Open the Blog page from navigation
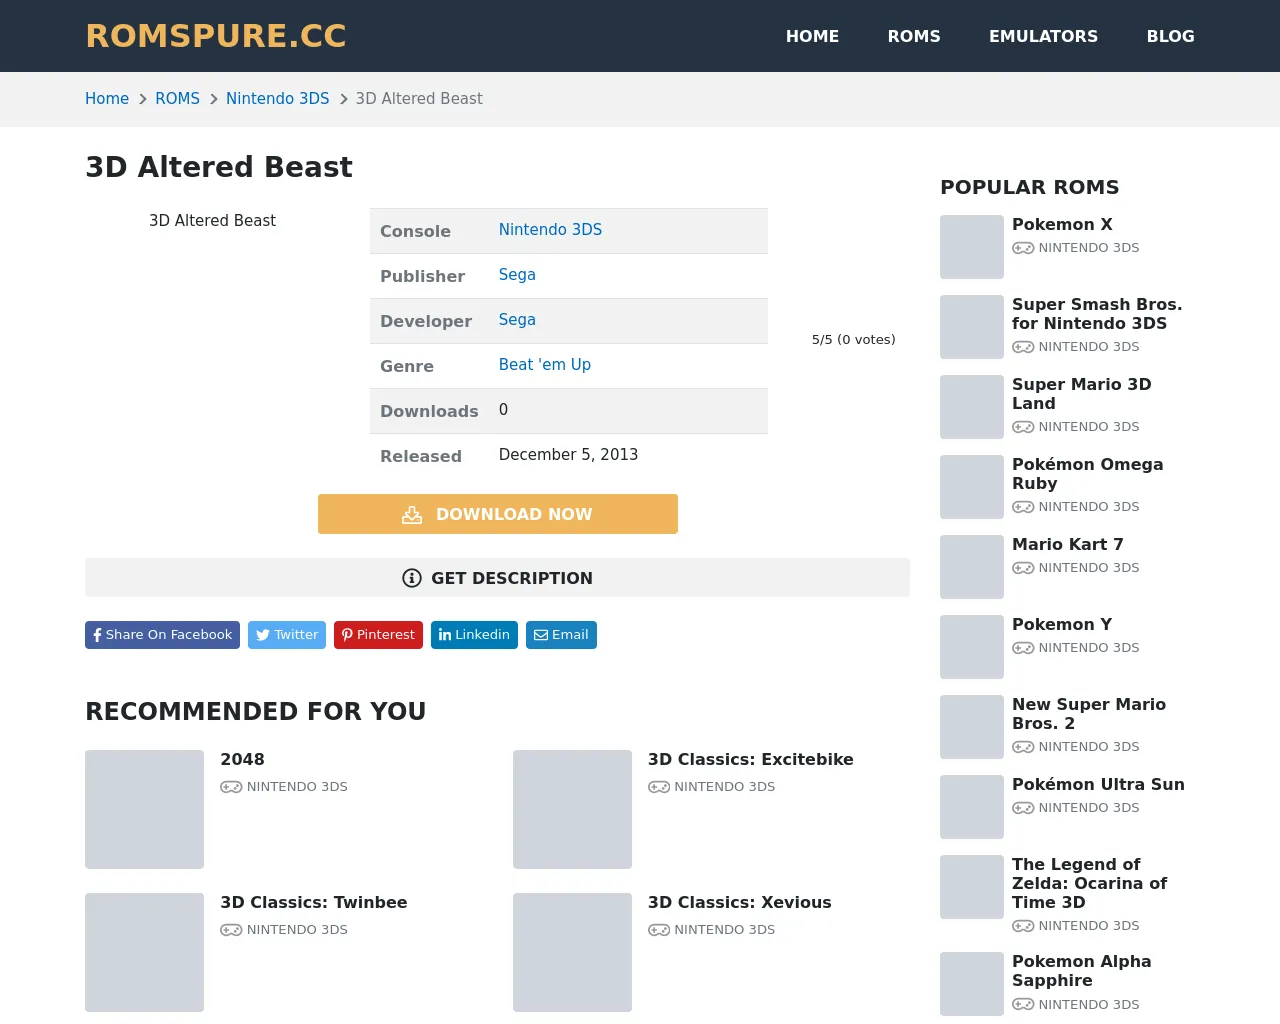The width and height of the screenshot is (1280, 1024). 1170,36
